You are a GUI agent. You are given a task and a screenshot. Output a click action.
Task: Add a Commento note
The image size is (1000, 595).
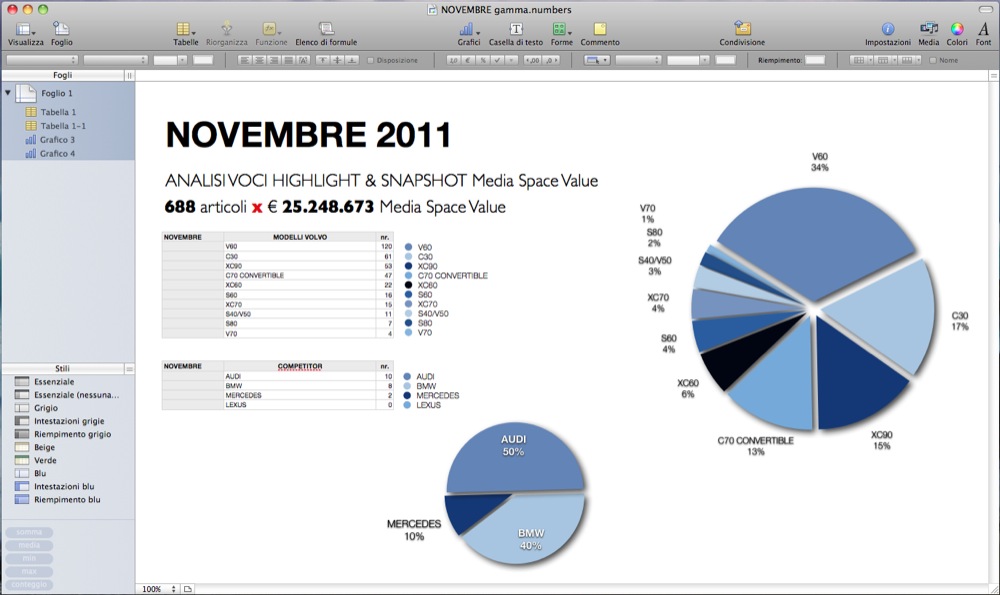(x=600, y=30)
